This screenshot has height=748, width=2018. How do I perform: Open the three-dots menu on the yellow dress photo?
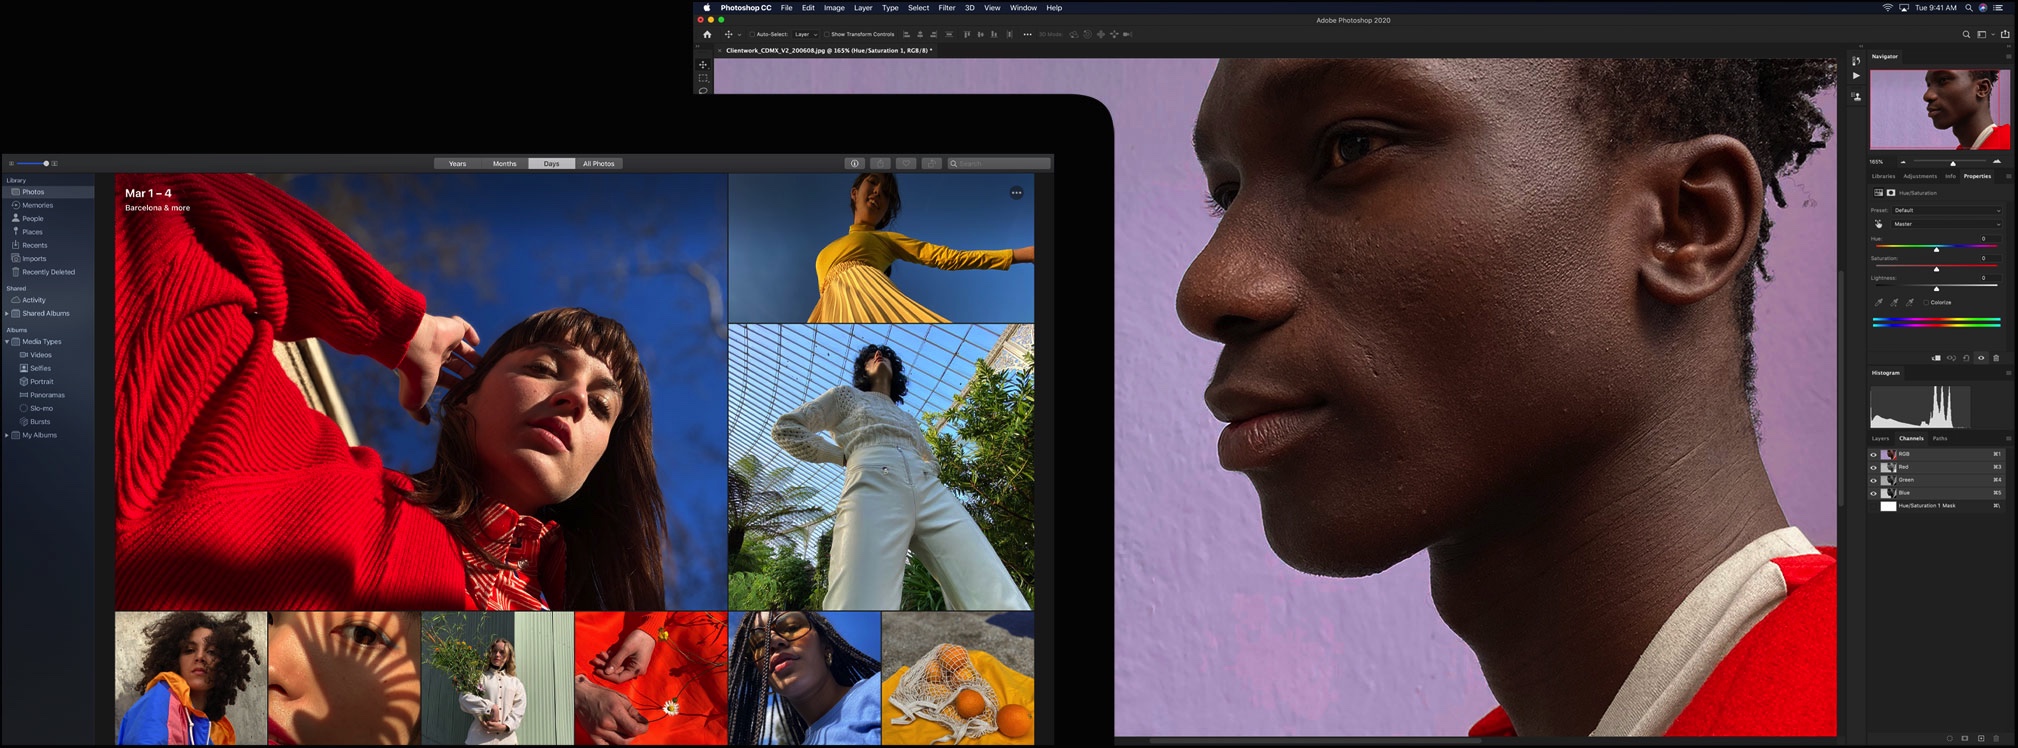click(1016, 193)
